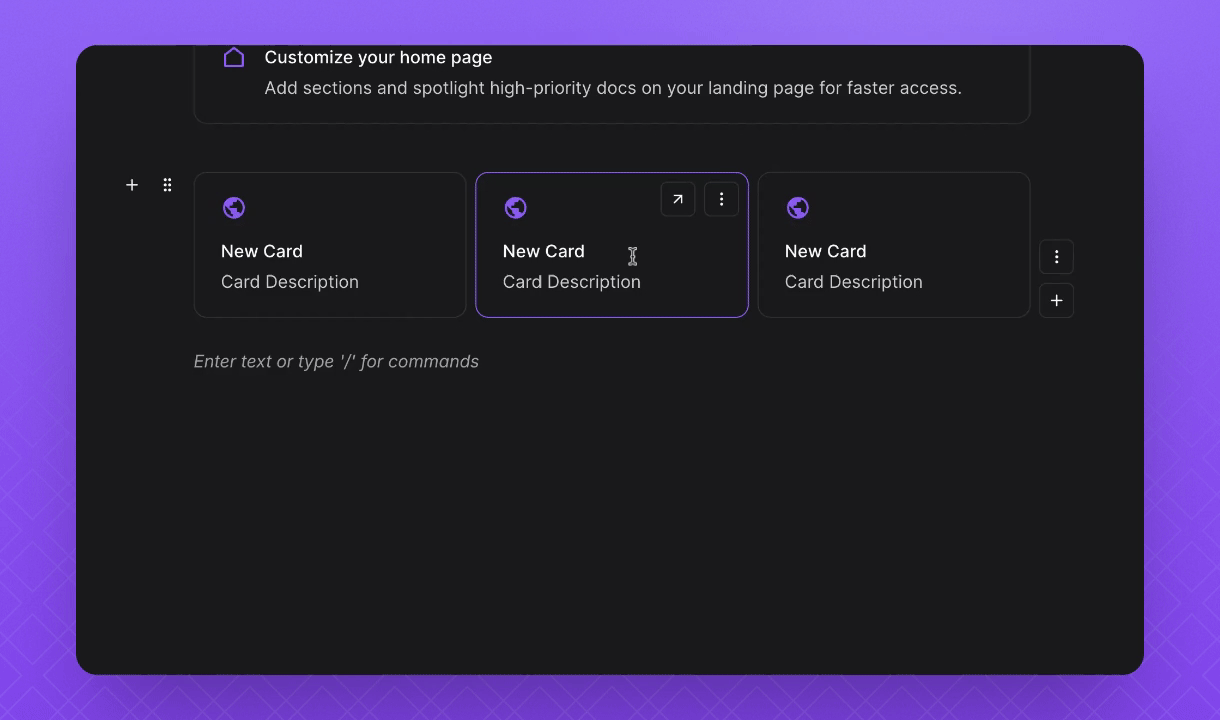This screenshot has height=720, width=1220.
Task: Click the globe icon on the middle card
Action: click(x=516, y=208)
